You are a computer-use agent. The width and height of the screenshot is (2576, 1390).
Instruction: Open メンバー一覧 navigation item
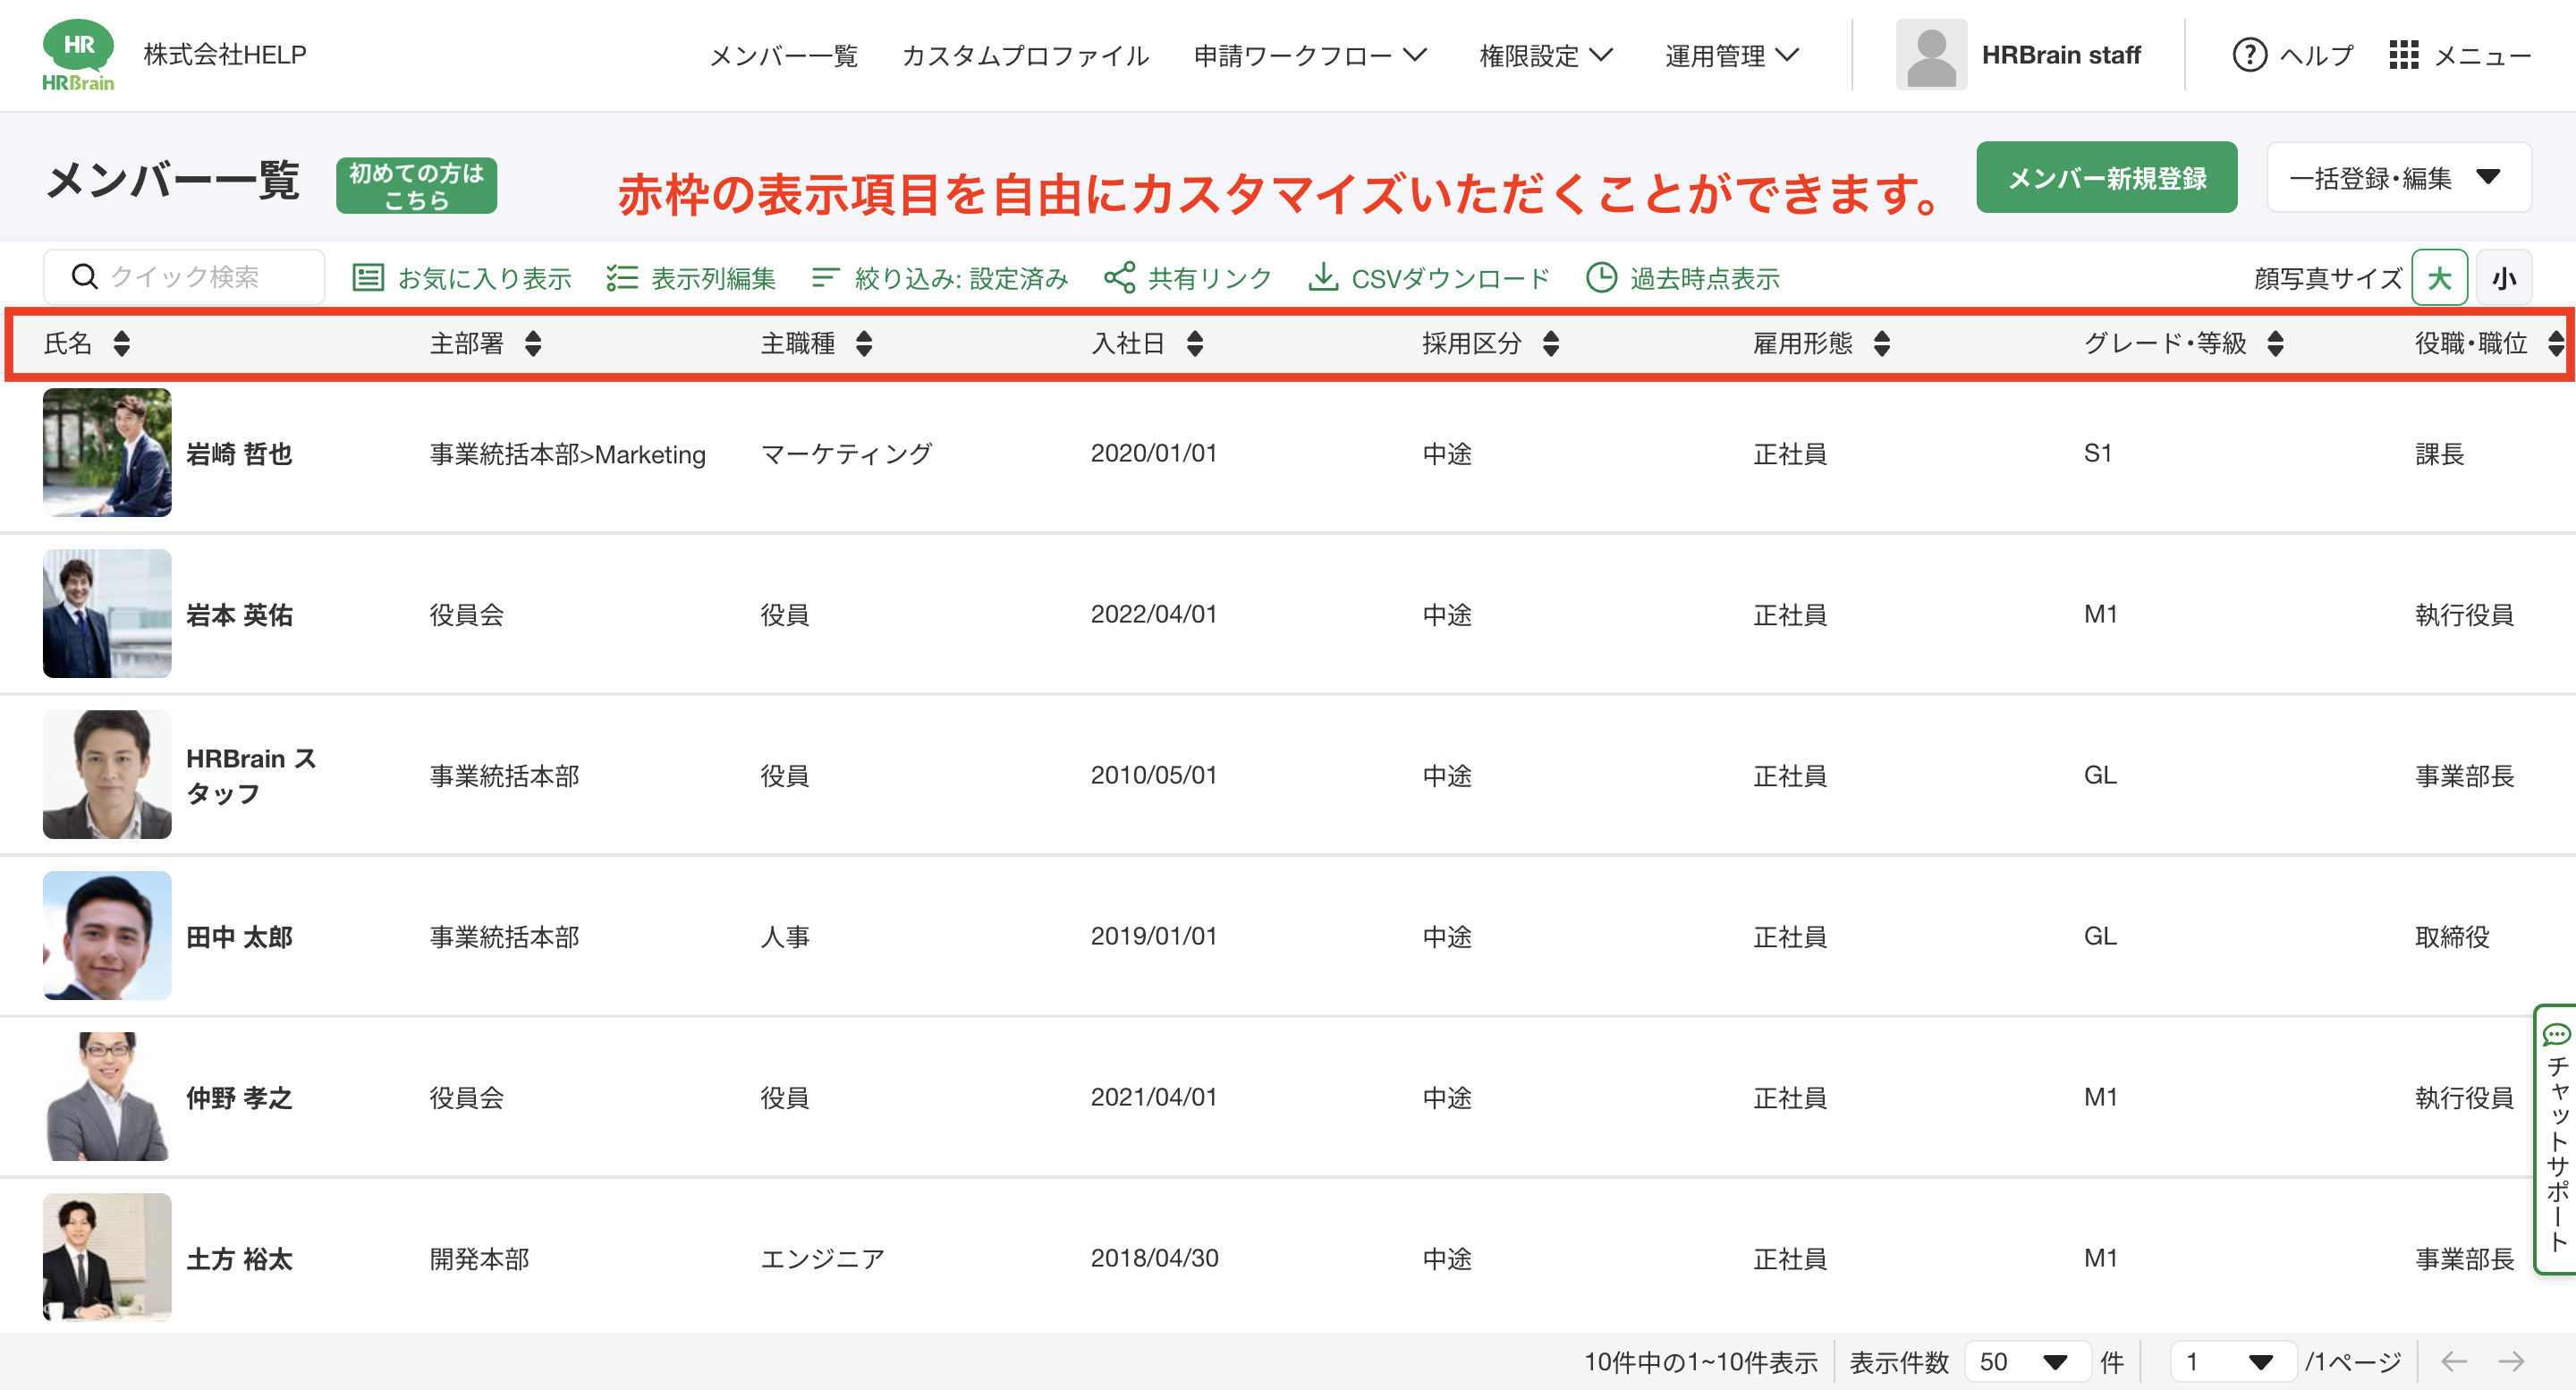[784, 55]
